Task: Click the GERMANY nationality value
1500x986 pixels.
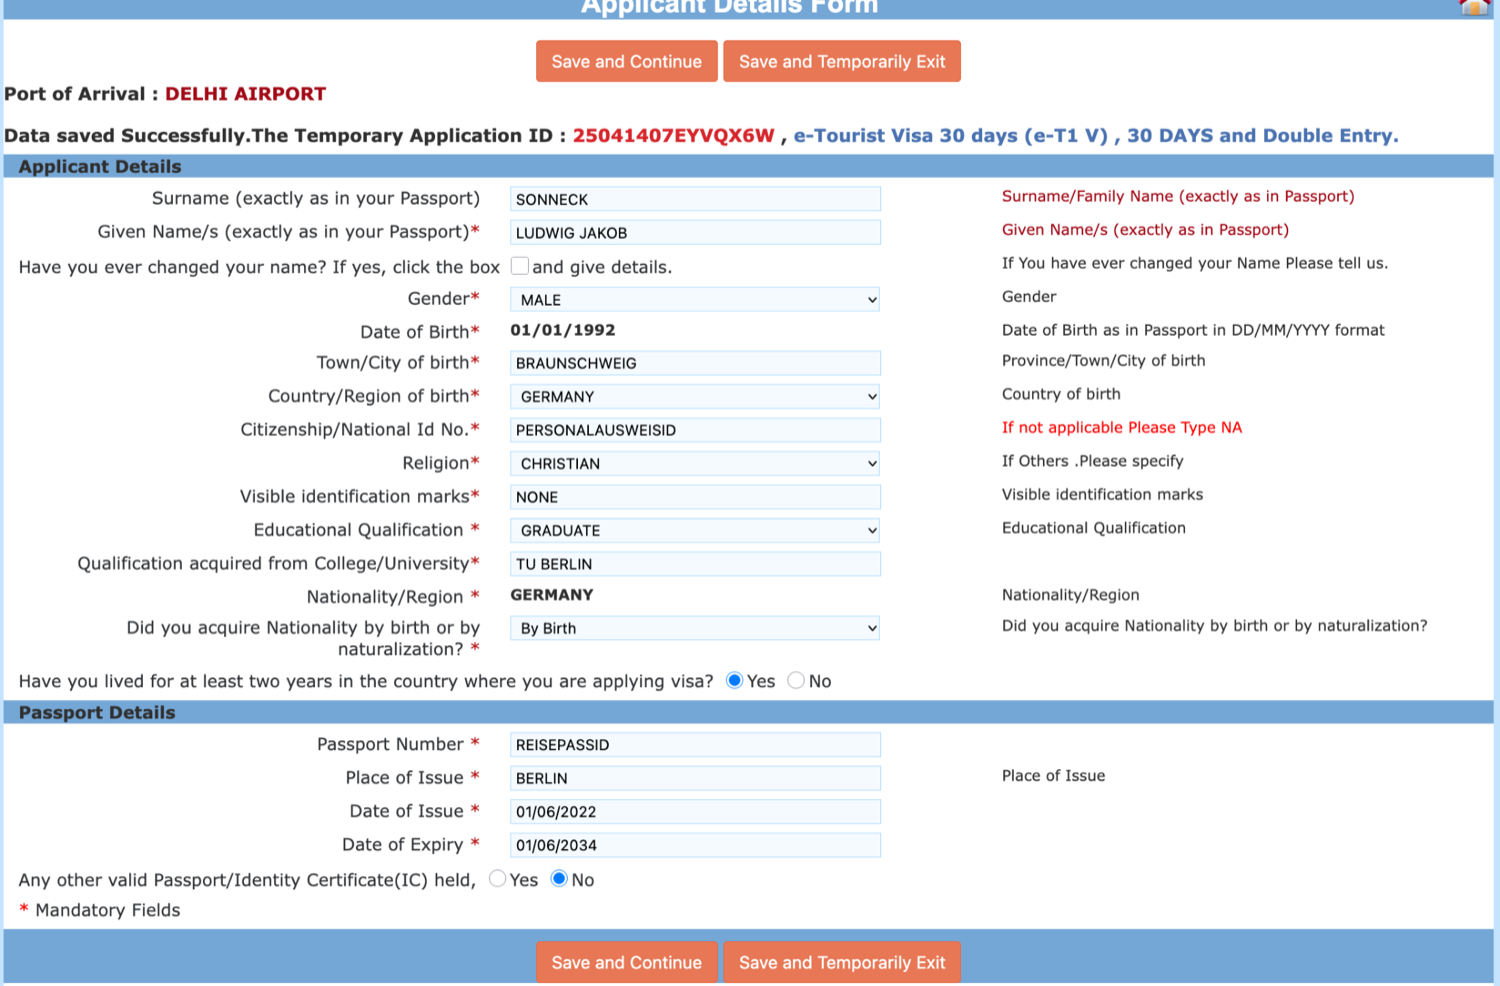Action: point(552,594)
